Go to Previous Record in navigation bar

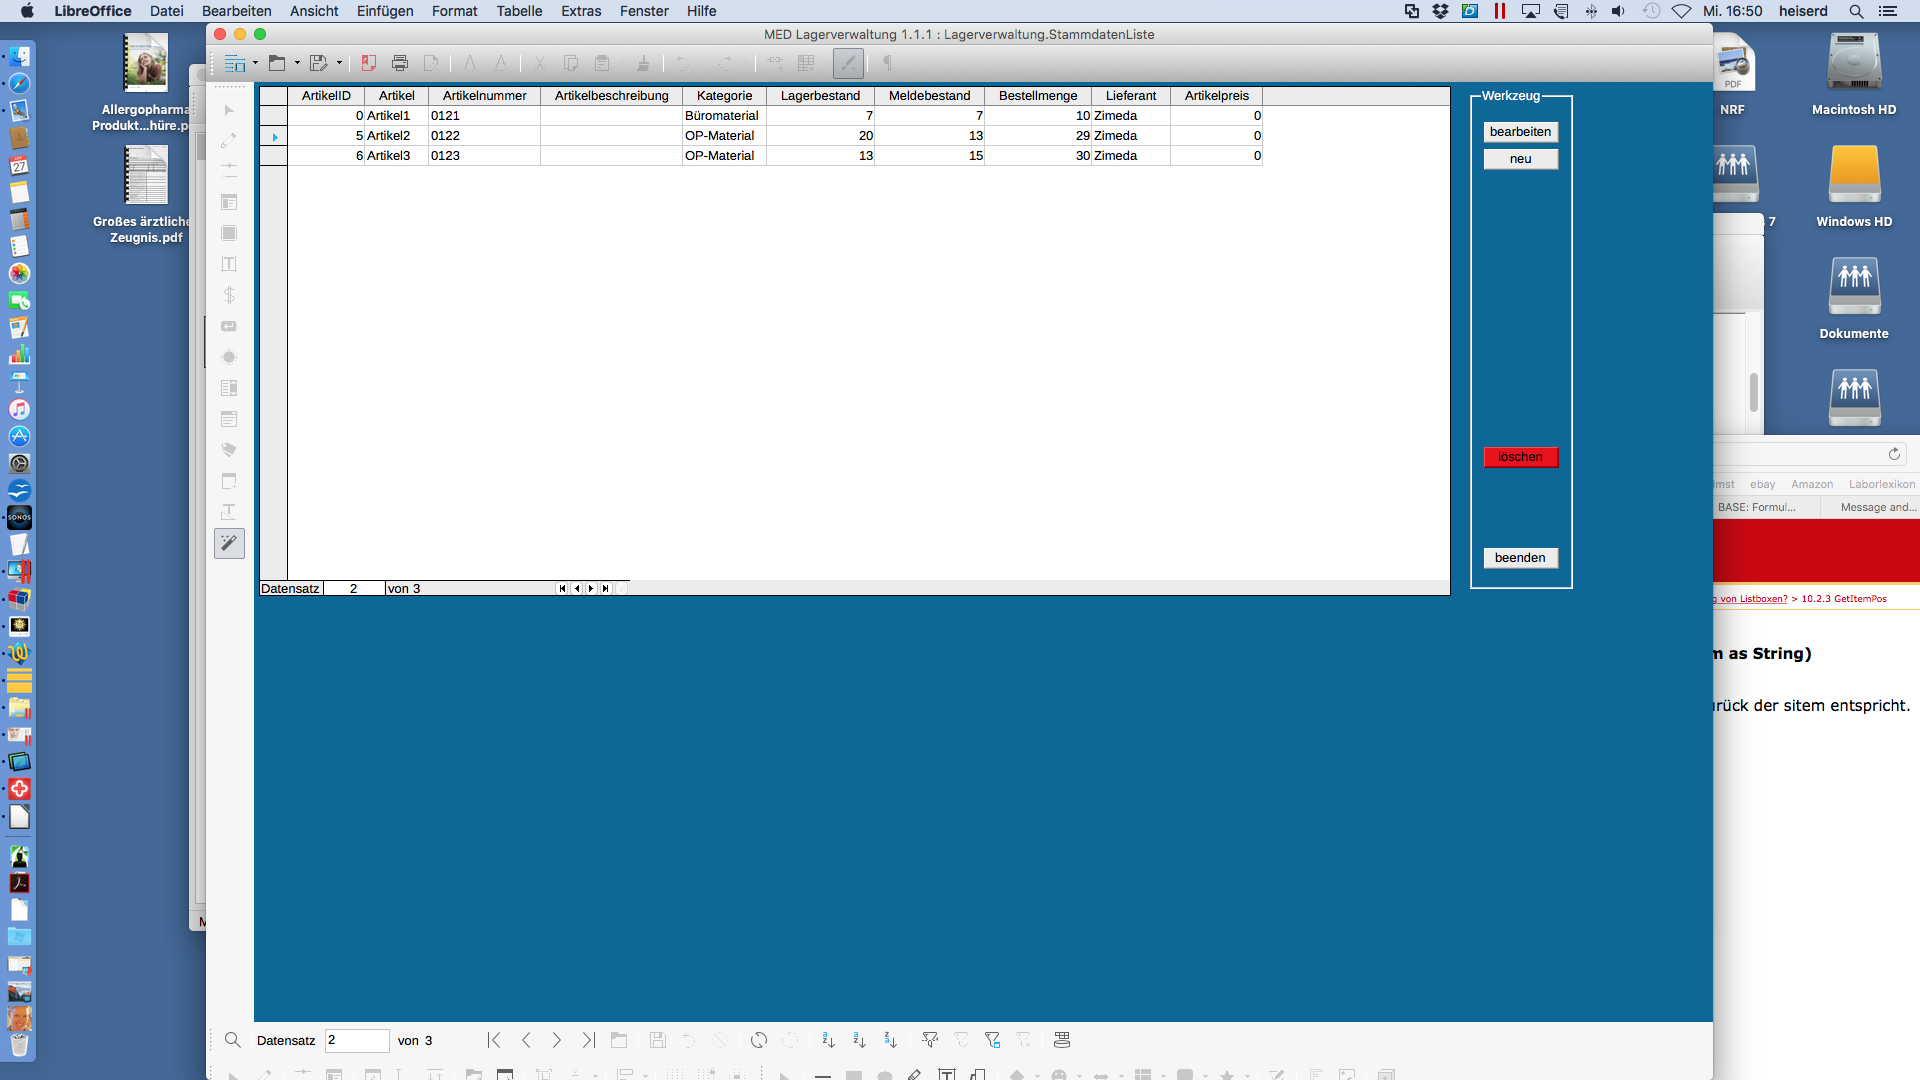pyautogui.click(x=526, y=1040)
